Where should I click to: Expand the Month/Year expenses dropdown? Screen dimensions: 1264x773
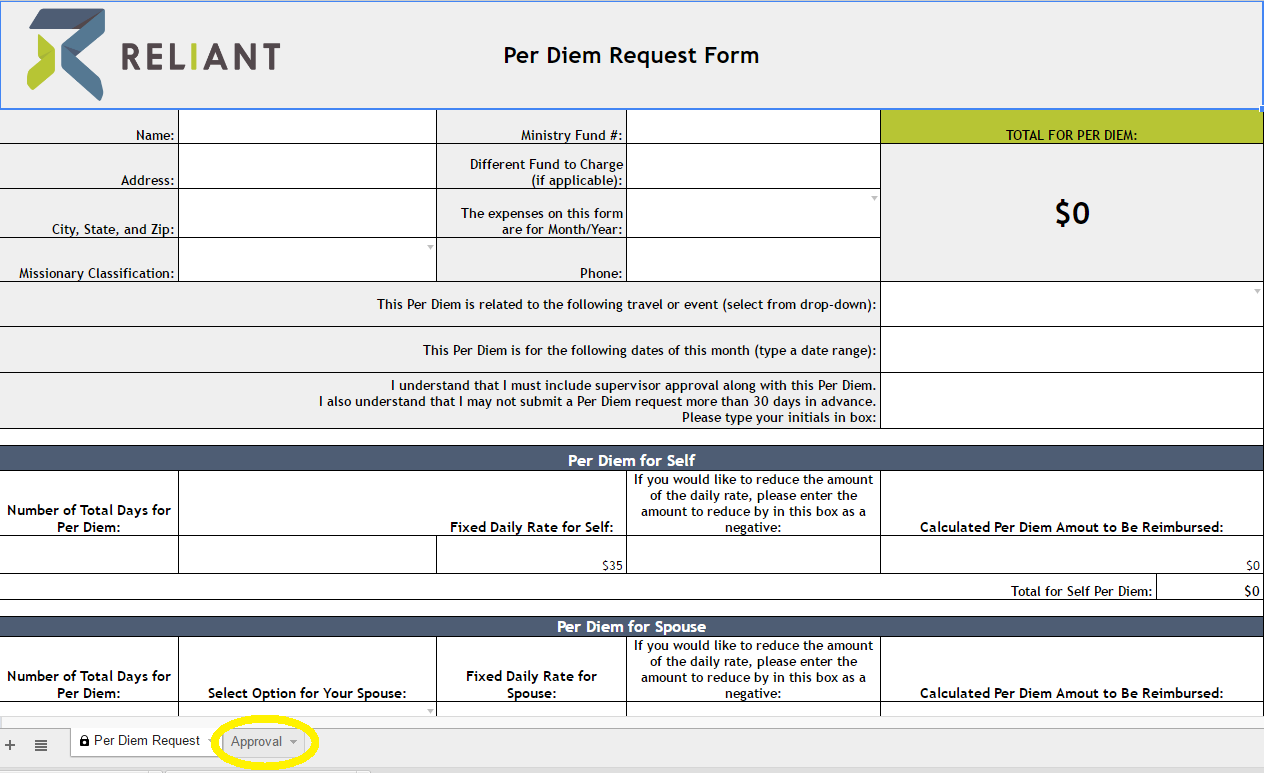(x=874, y=198)
